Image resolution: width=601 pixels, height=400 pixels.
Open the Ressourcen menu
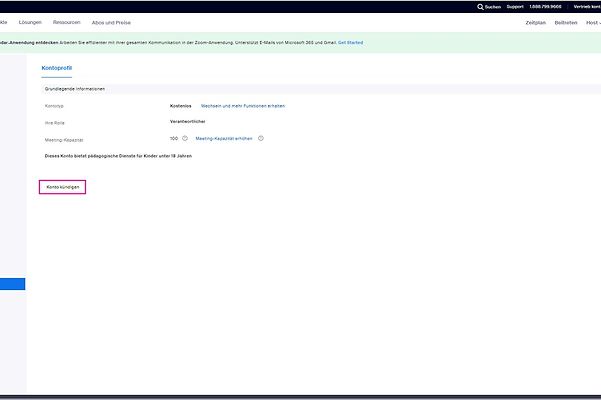click(x=67, y=22)
